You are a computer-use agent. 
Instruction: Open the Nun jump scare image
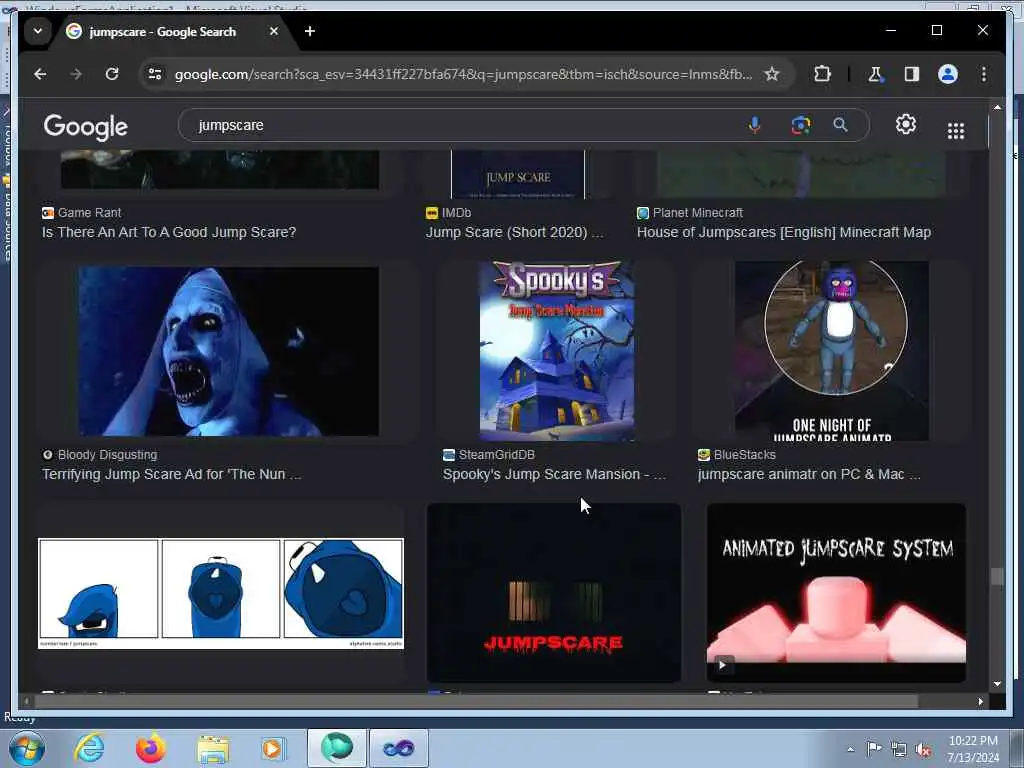pyautogui.click(x=229, y=351)
